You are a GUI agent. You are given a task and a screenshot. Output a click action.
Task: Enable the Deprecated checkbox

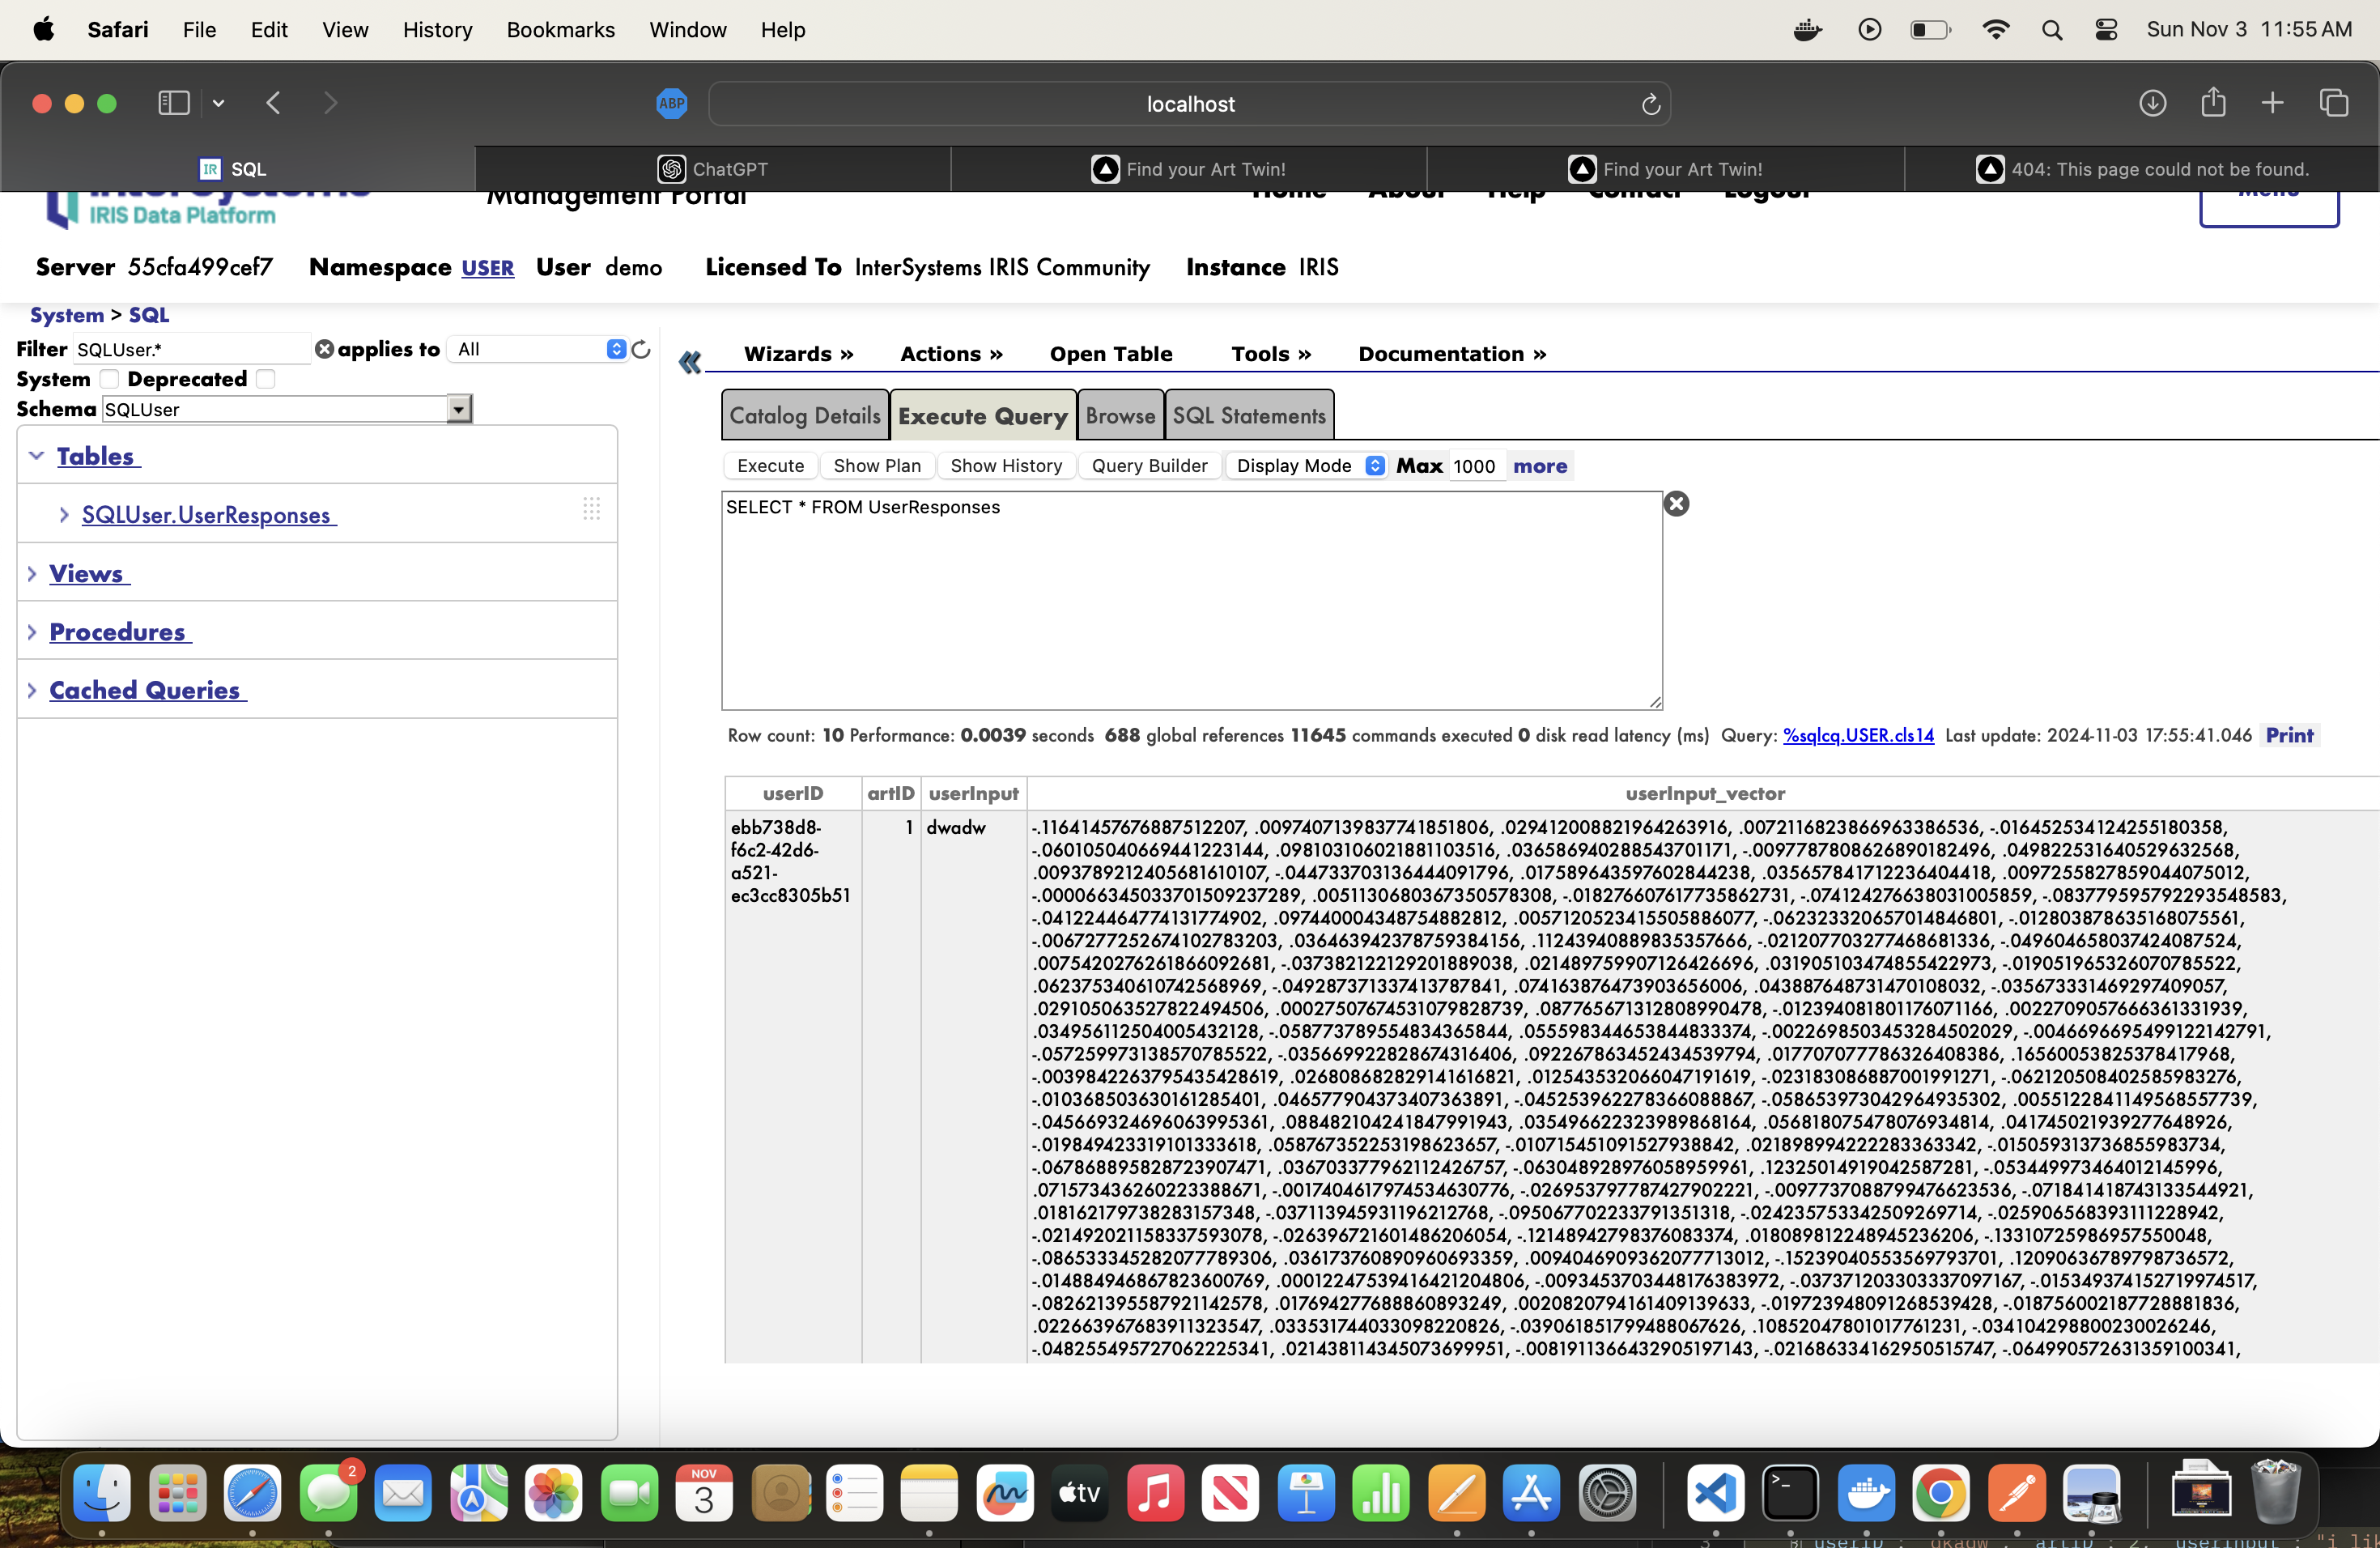(x=265, y=379)
